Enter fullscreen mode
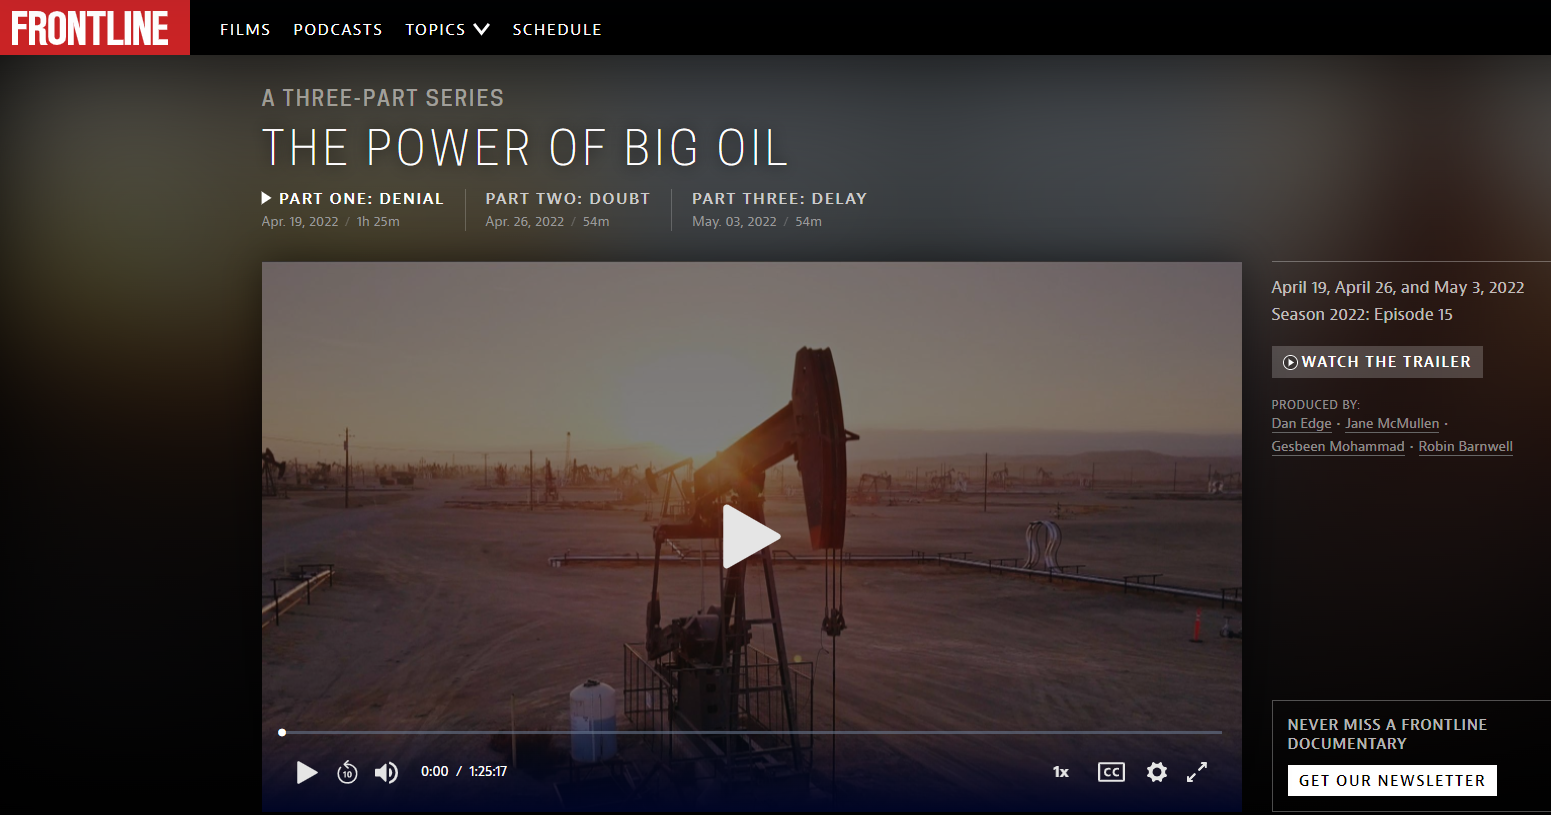 pos(1197,772)
